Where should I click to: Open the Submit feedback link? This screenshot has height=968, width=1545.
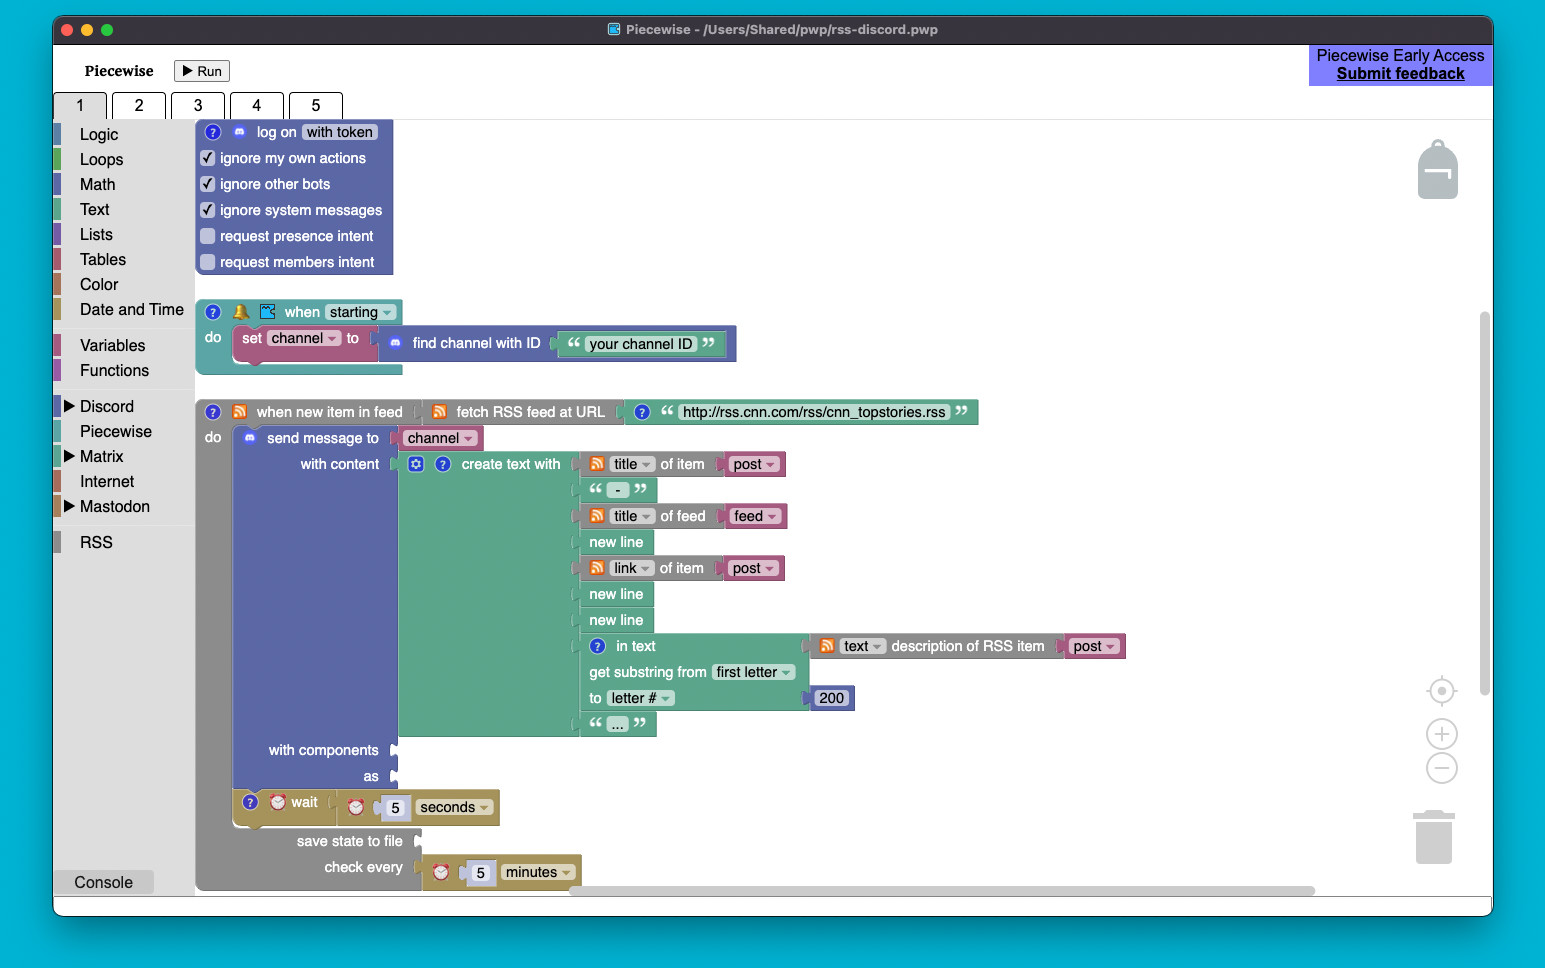coord(1400,73)
